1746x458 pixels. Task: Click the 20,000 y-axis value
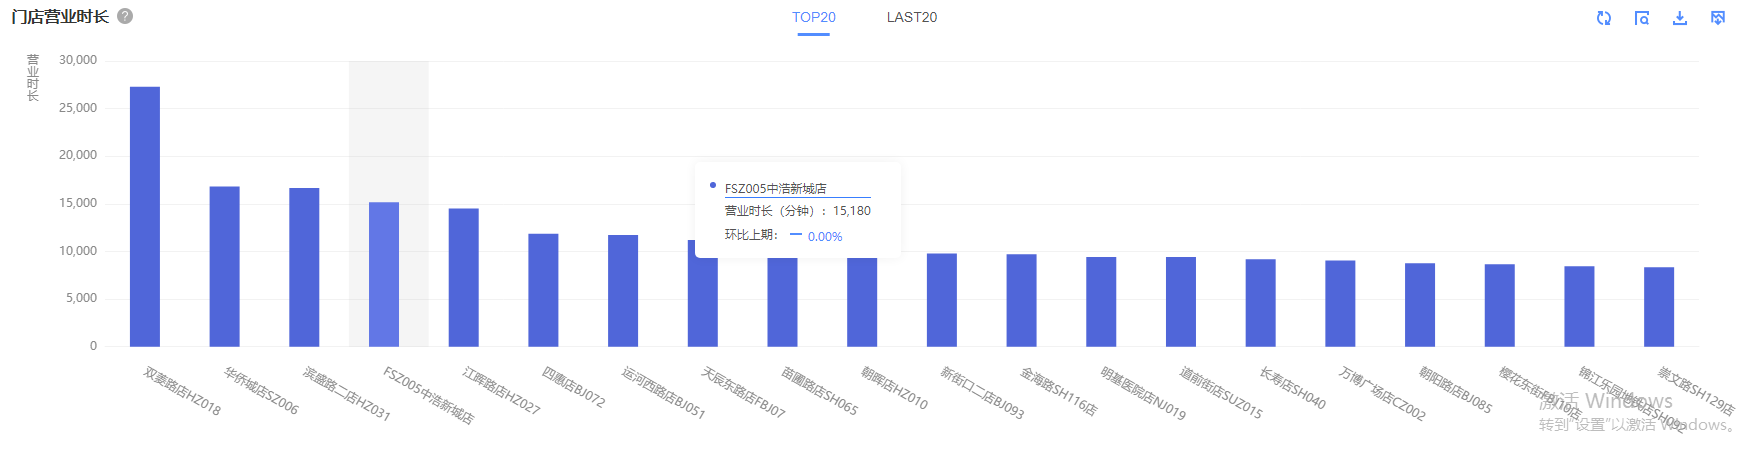click(x=78, y=155)
